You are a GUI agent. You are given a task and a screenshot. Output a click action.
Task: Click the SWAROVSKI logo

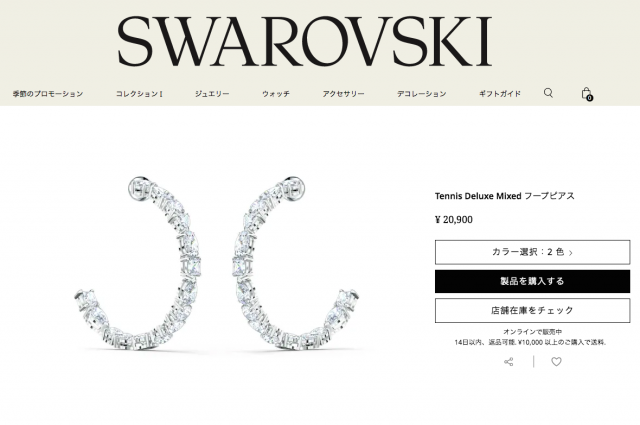pos(304,41)
